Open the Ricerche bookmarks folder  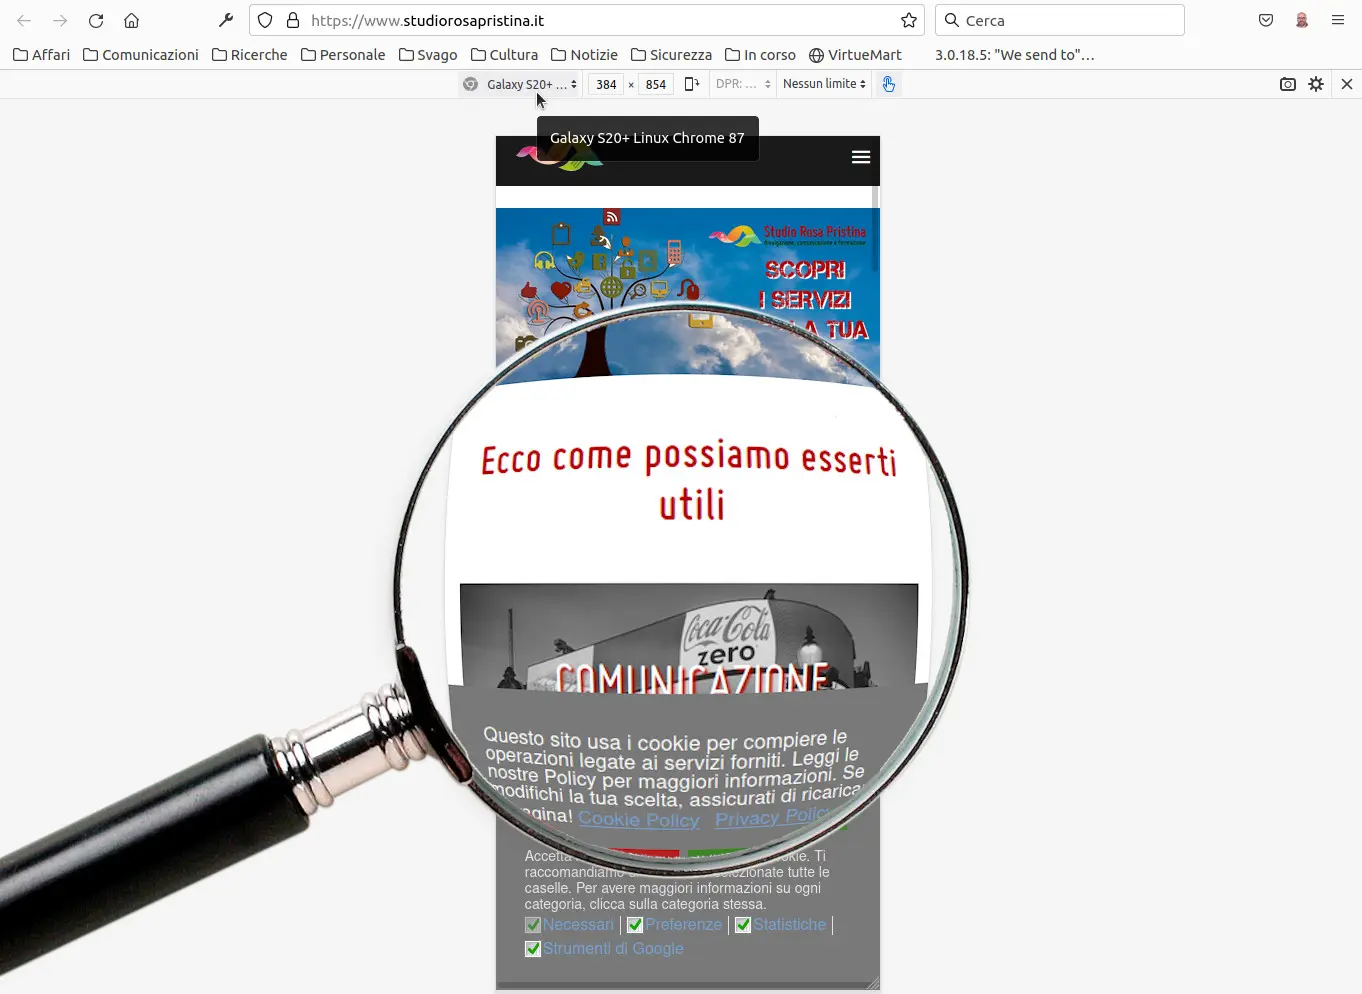click(x=249, y=55)
